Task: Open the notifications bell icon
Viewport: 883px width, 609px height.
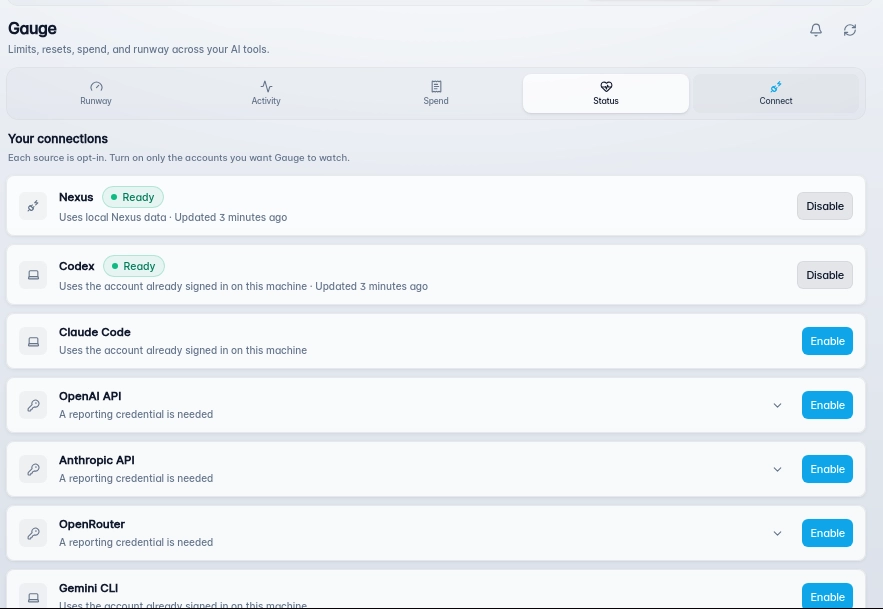Action: pyautogui.click(x=815, y=30)
